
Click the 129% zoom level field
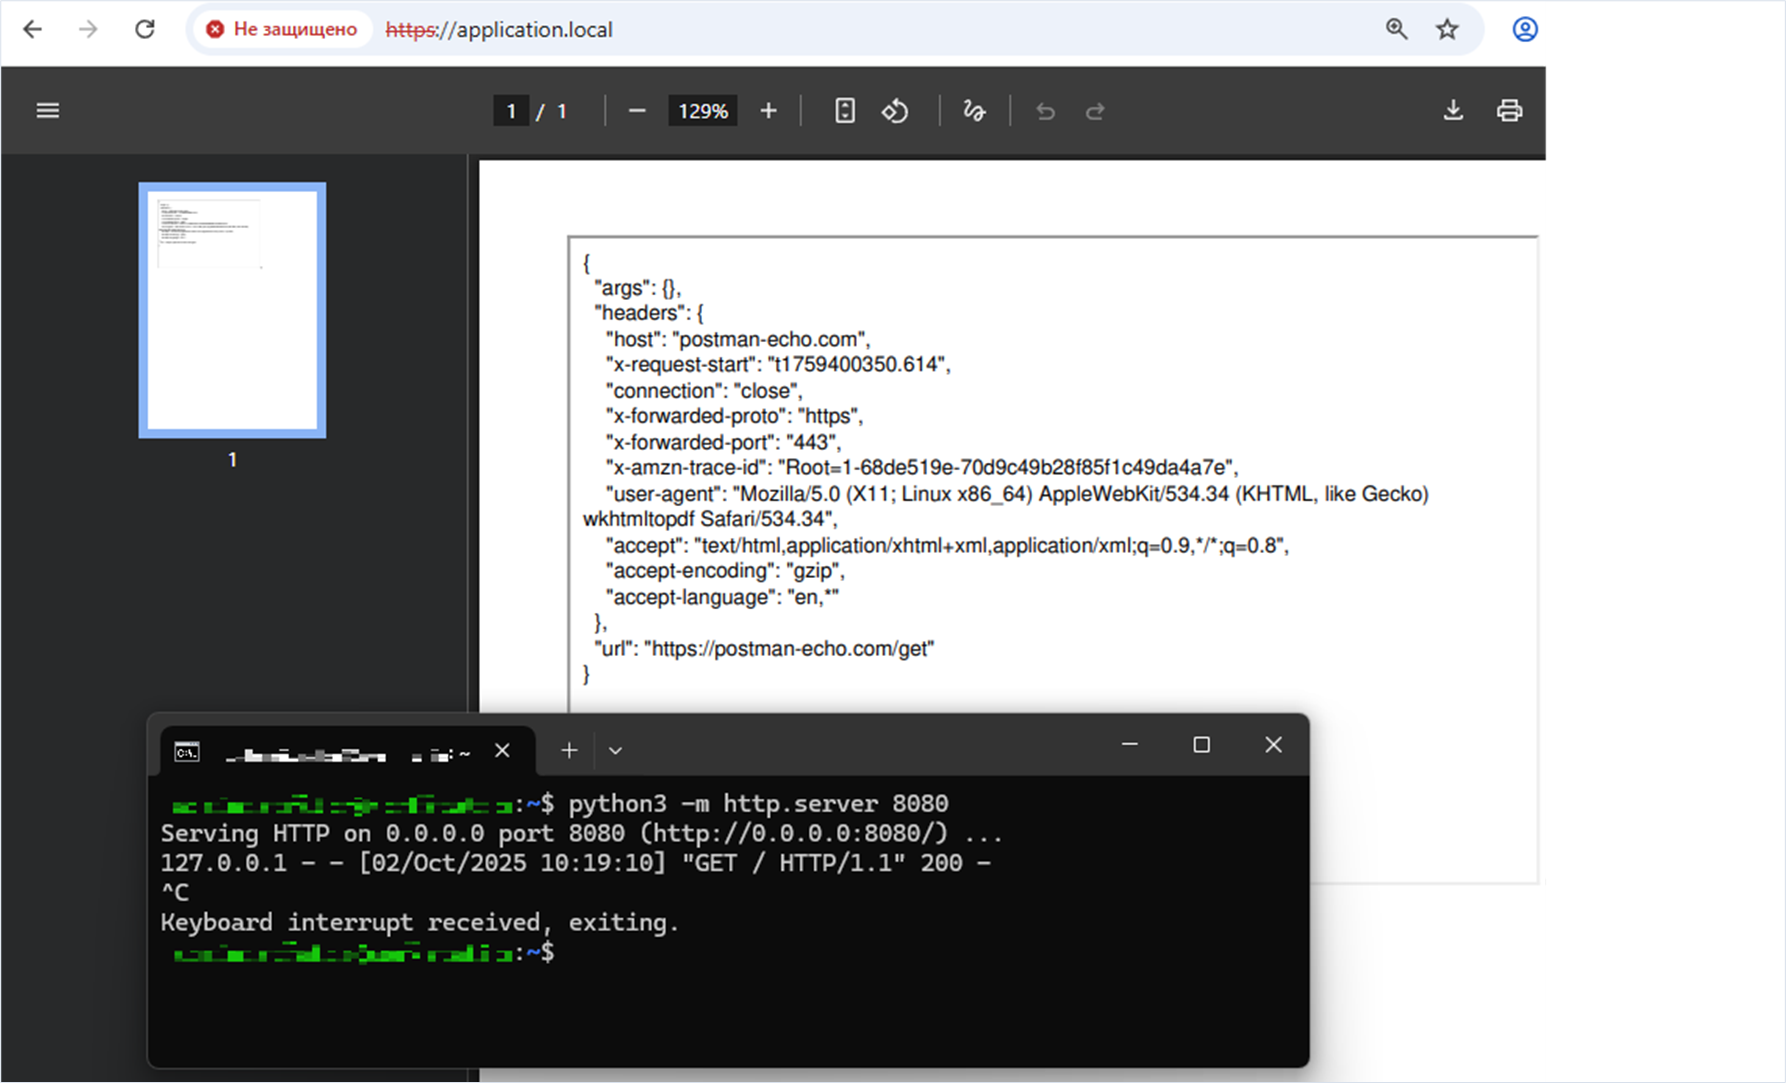point(703,111)
